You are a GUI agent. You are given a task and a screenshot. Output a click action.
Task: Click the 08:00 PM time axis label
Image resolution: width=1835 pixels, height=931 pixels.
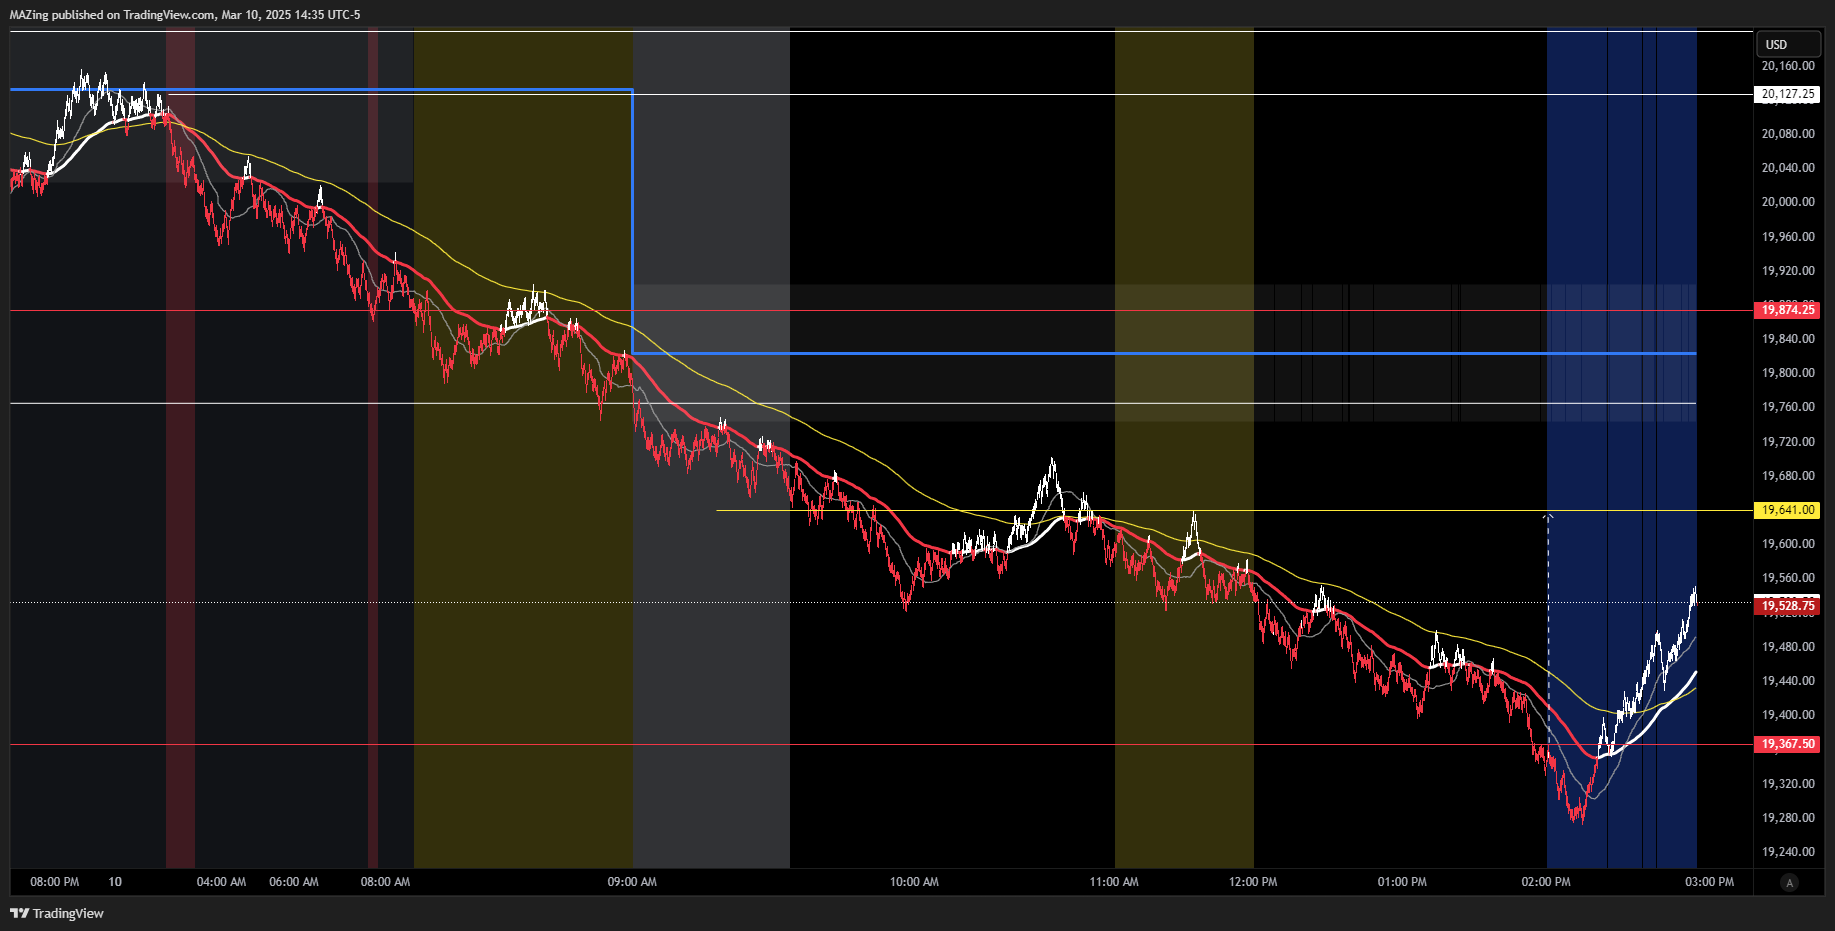[55, 882]
